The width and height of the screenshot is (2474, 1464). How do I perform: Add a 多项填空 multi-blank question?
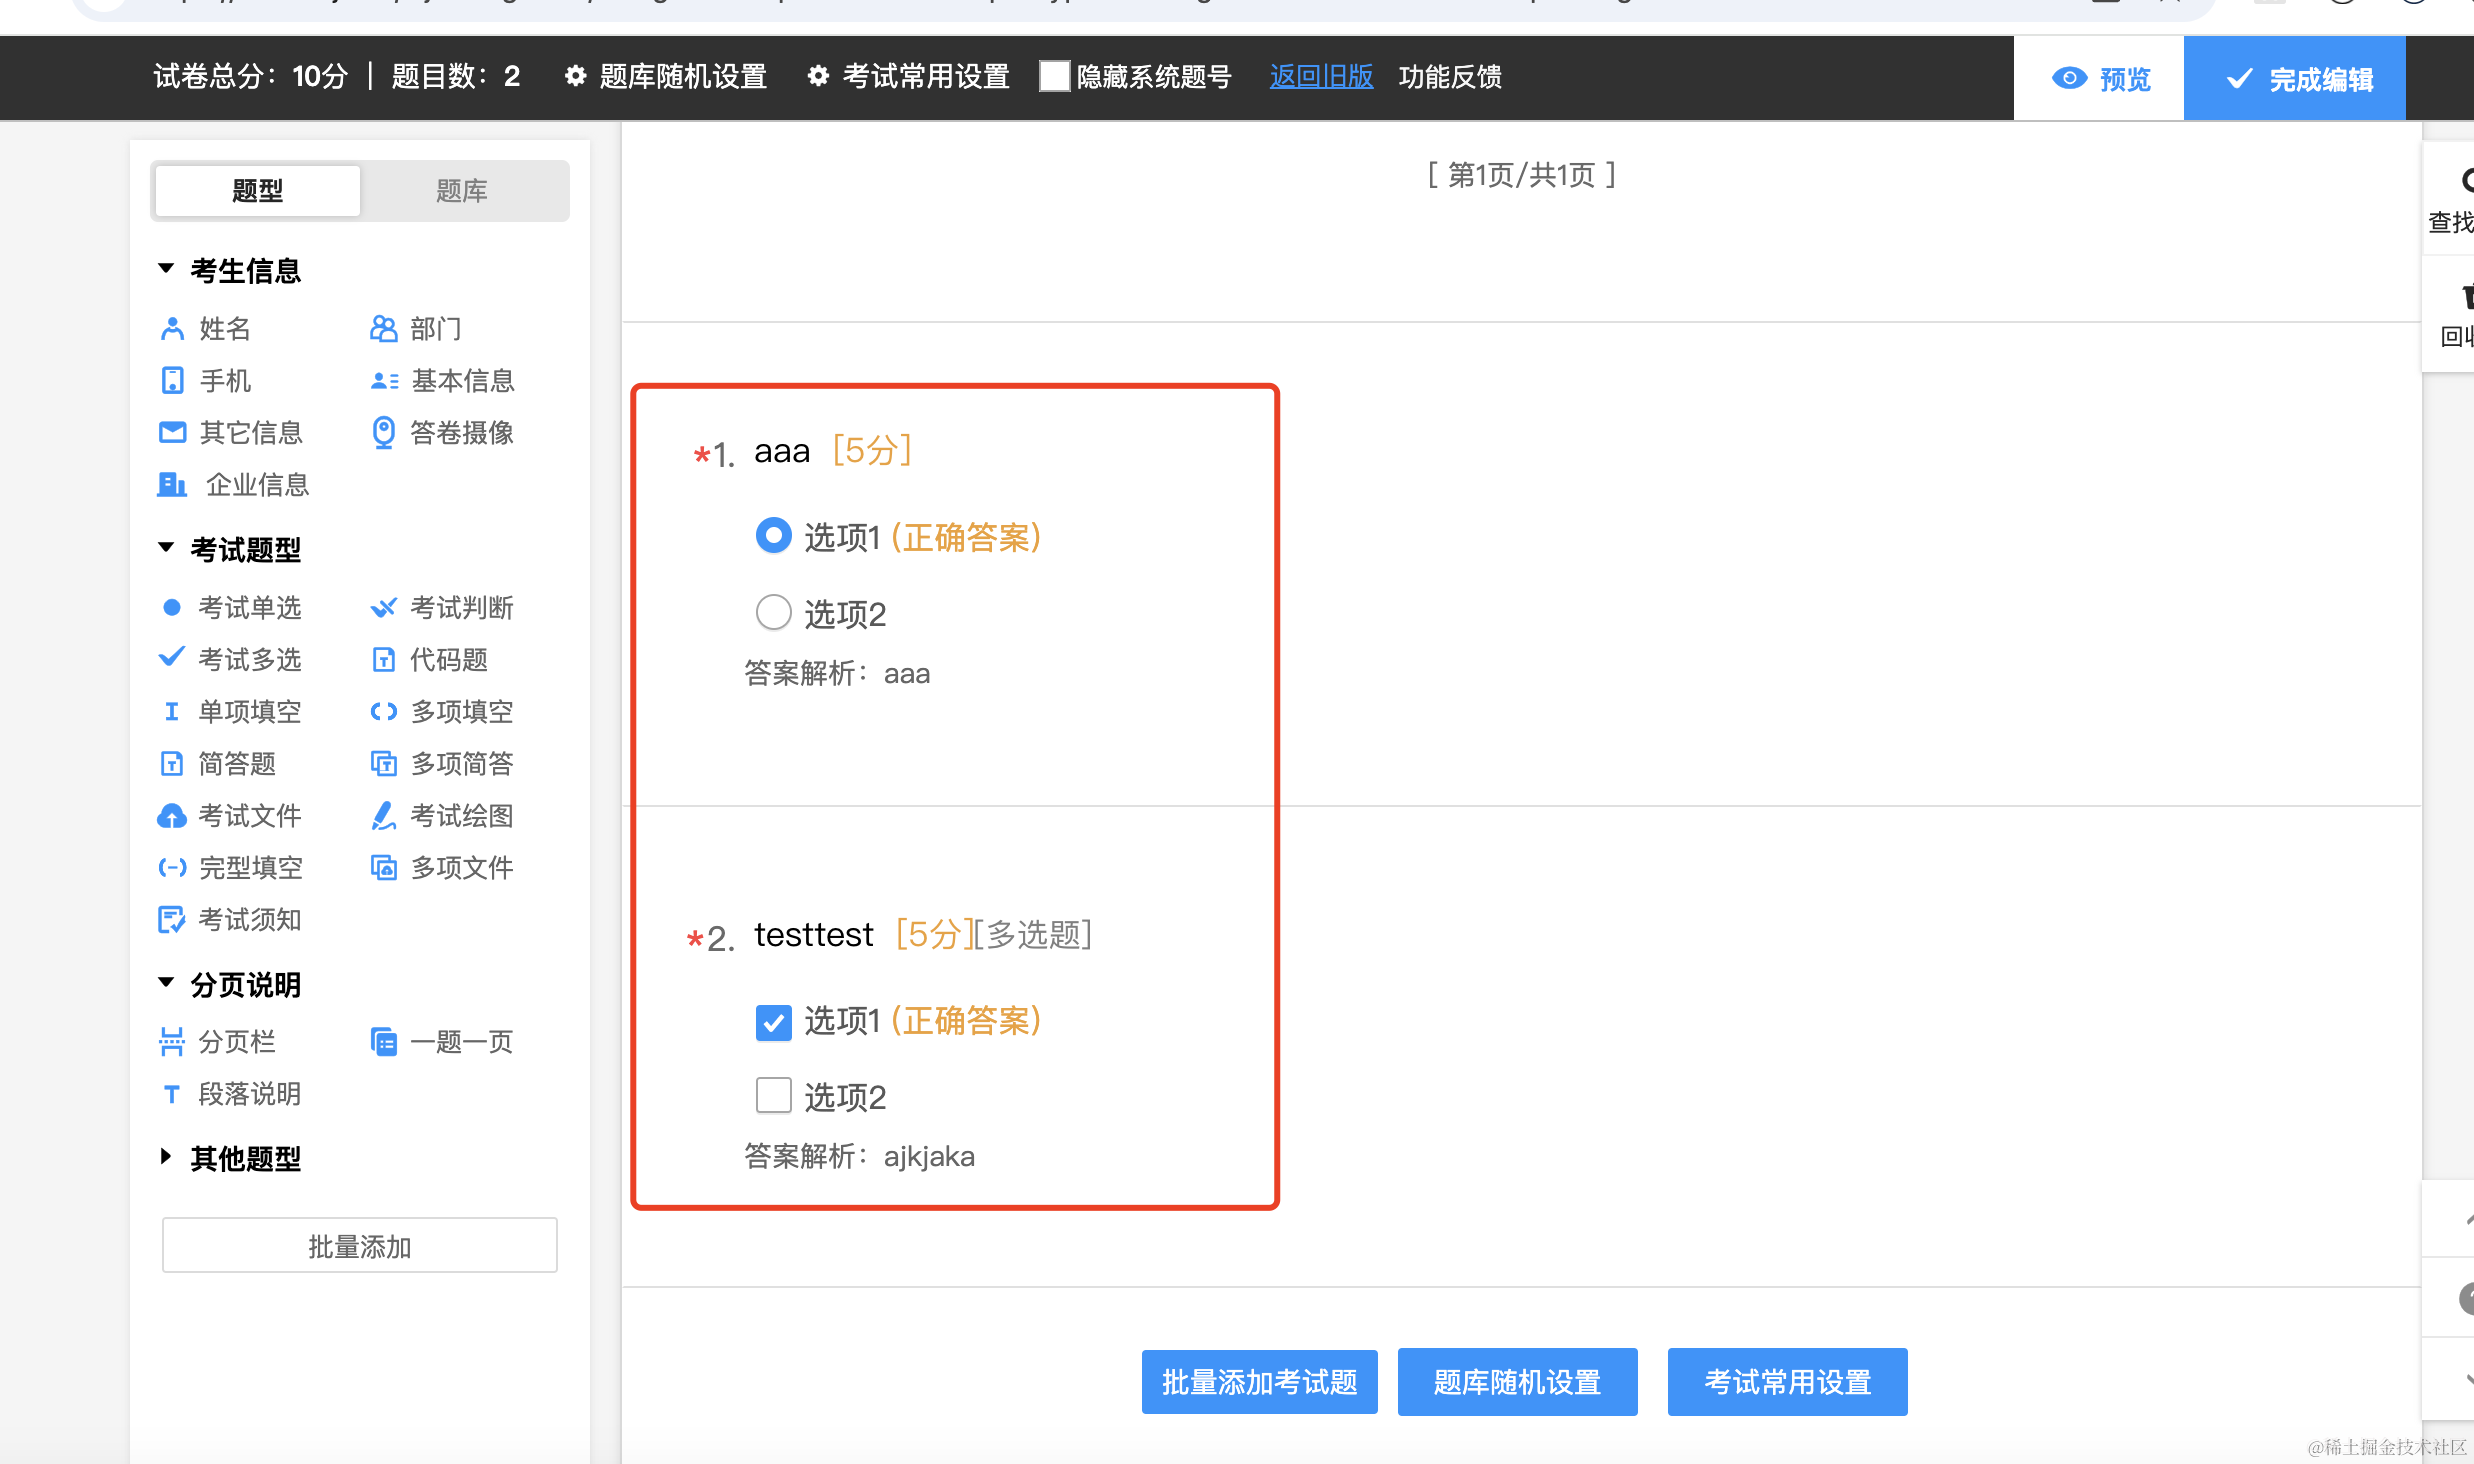point(442,711)
